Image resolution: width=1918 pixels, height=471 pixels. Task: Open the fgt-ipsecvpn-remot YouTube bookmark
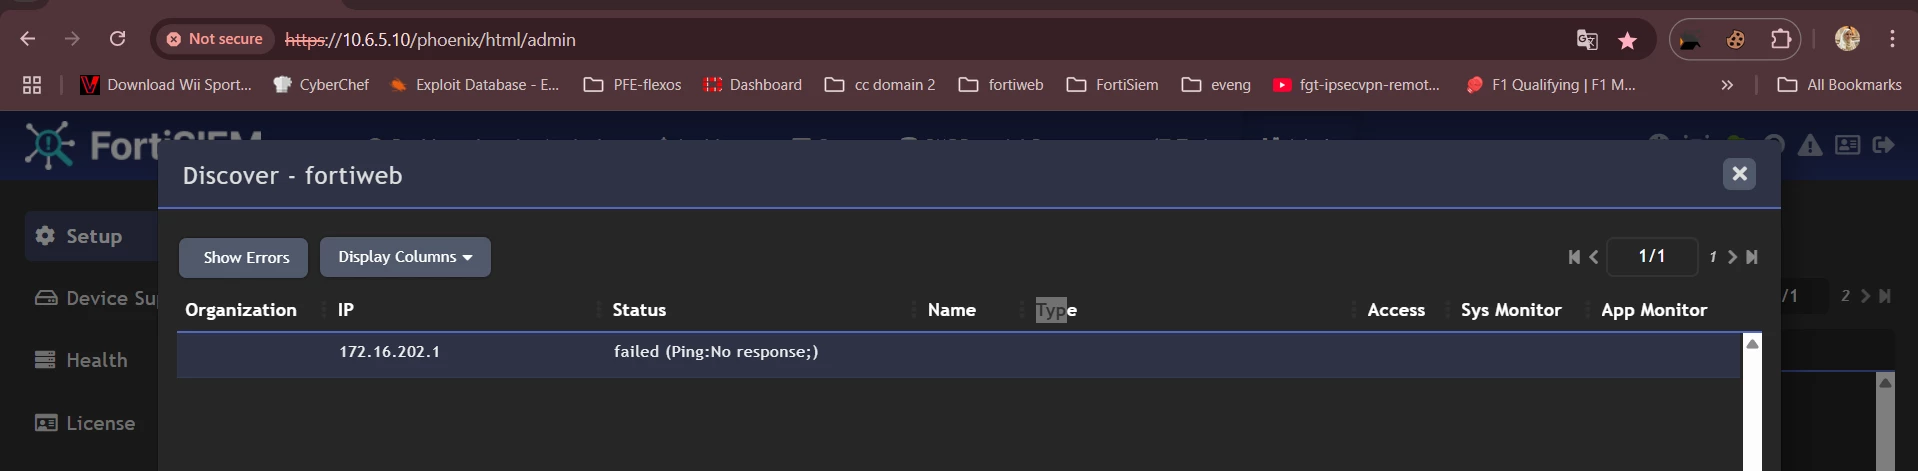[1356, 85]
